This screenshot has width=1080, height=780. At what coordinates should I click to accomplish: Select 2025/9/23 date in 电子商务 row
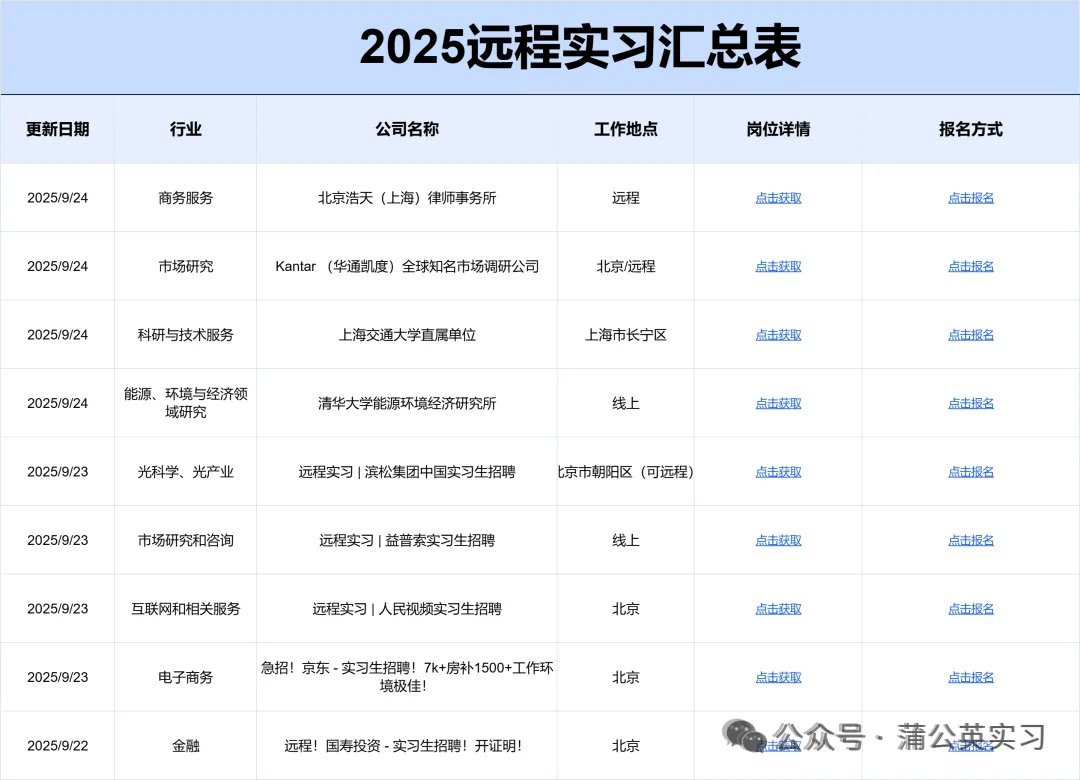tap(58, 677)
